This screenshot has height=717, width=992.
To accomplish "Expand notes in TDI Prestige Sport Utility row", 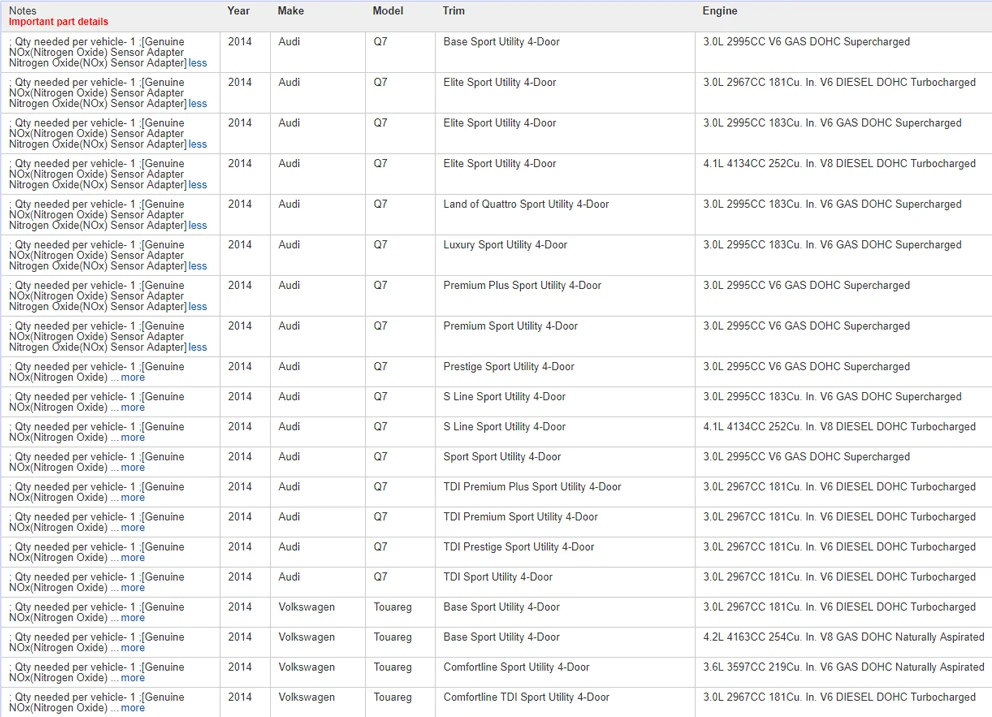I will click(x=133, y=558).
